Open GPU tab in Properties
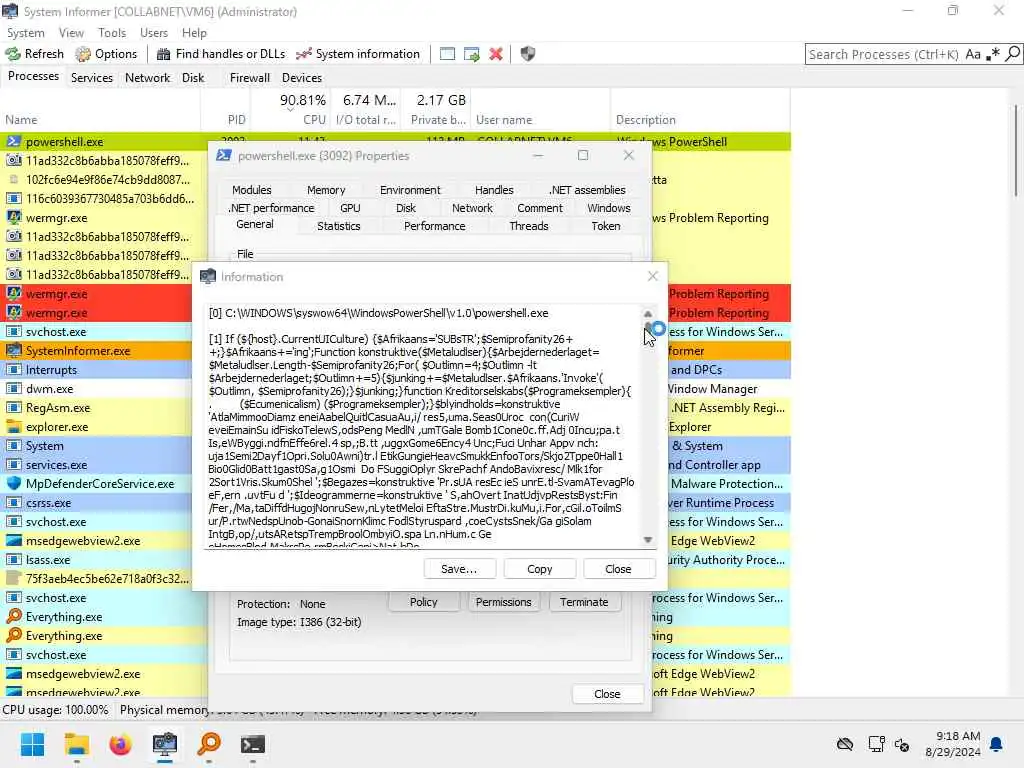The image size is (1024, 768). (350, 208)
